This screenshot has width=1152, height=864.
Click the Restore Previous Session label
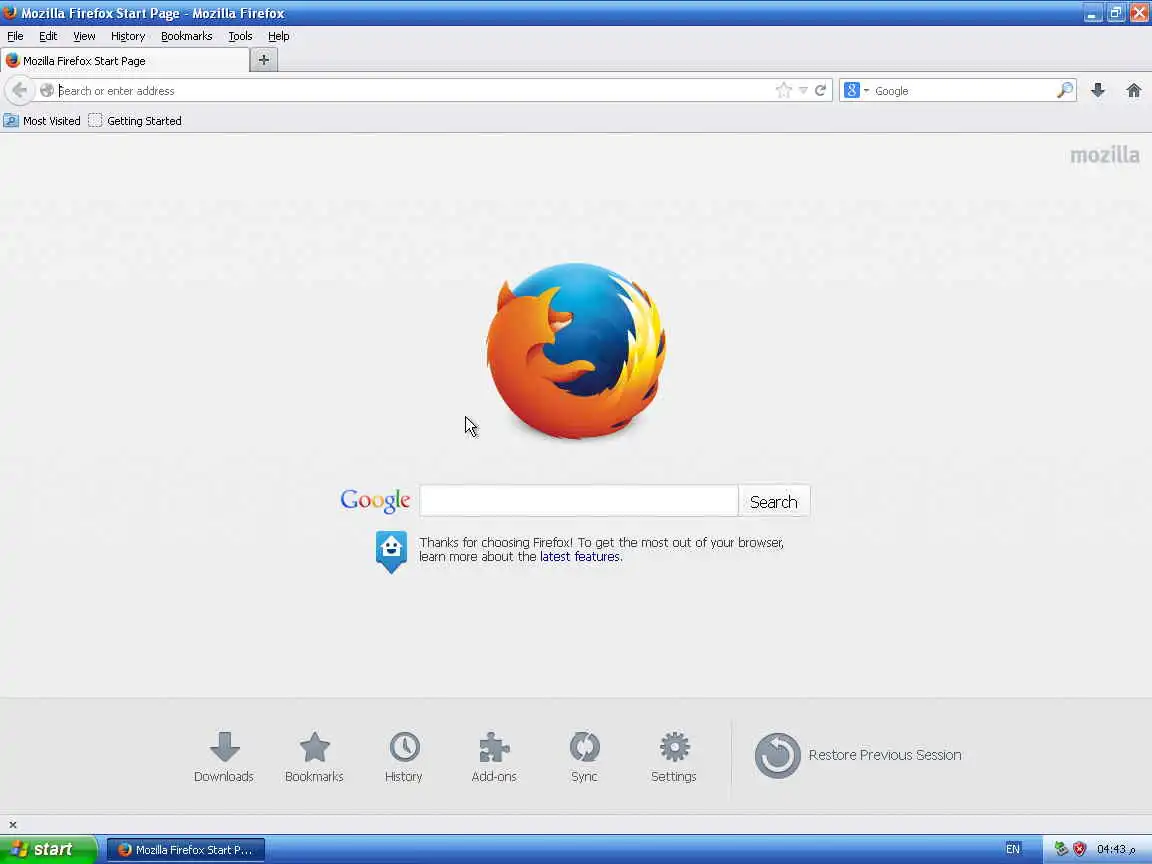(x=885, y=755)
